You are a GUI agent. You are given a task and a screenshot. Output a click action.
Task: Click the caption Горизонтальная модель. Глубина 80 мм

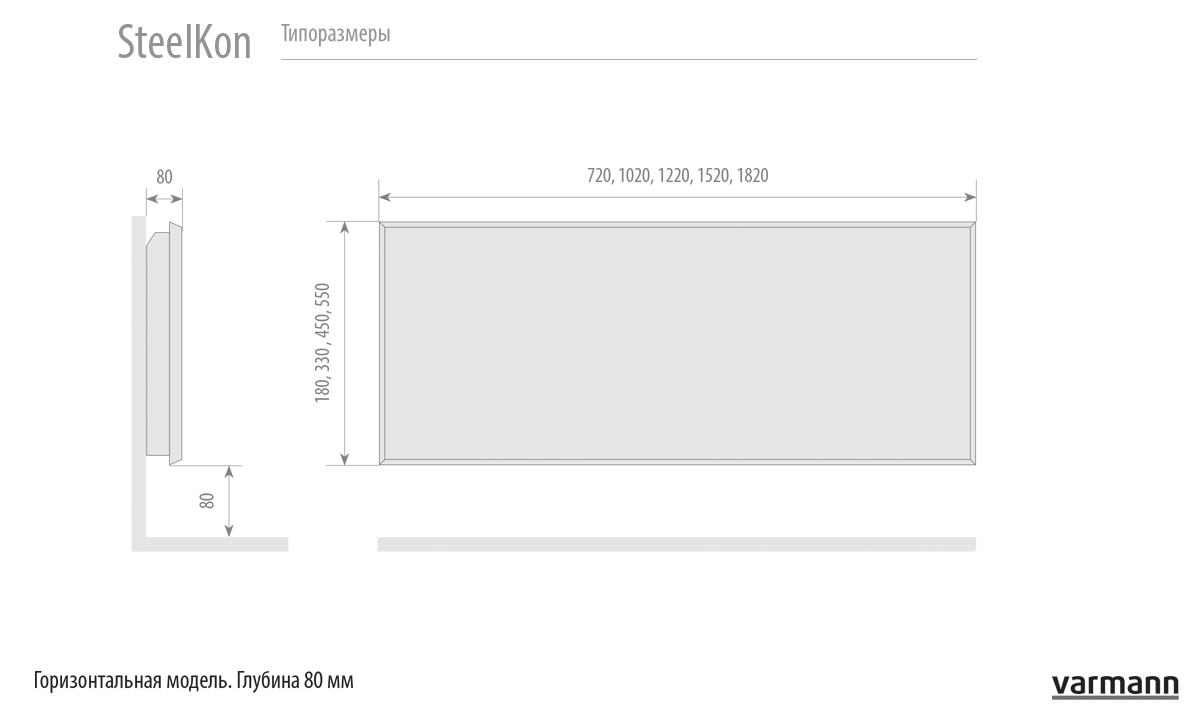click(x=194, y=682)
